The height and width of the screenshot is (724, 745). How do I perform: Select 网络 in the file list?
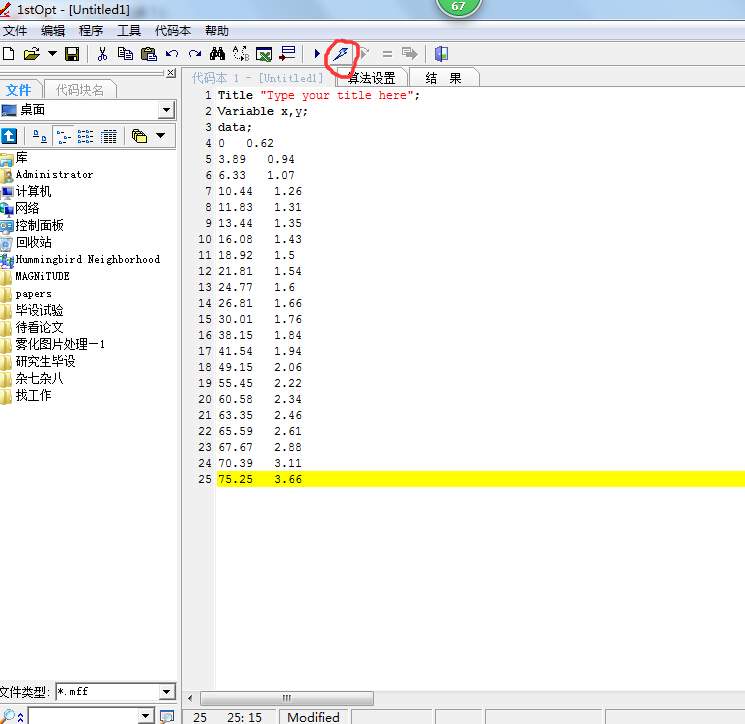click(x=27, y=209)
